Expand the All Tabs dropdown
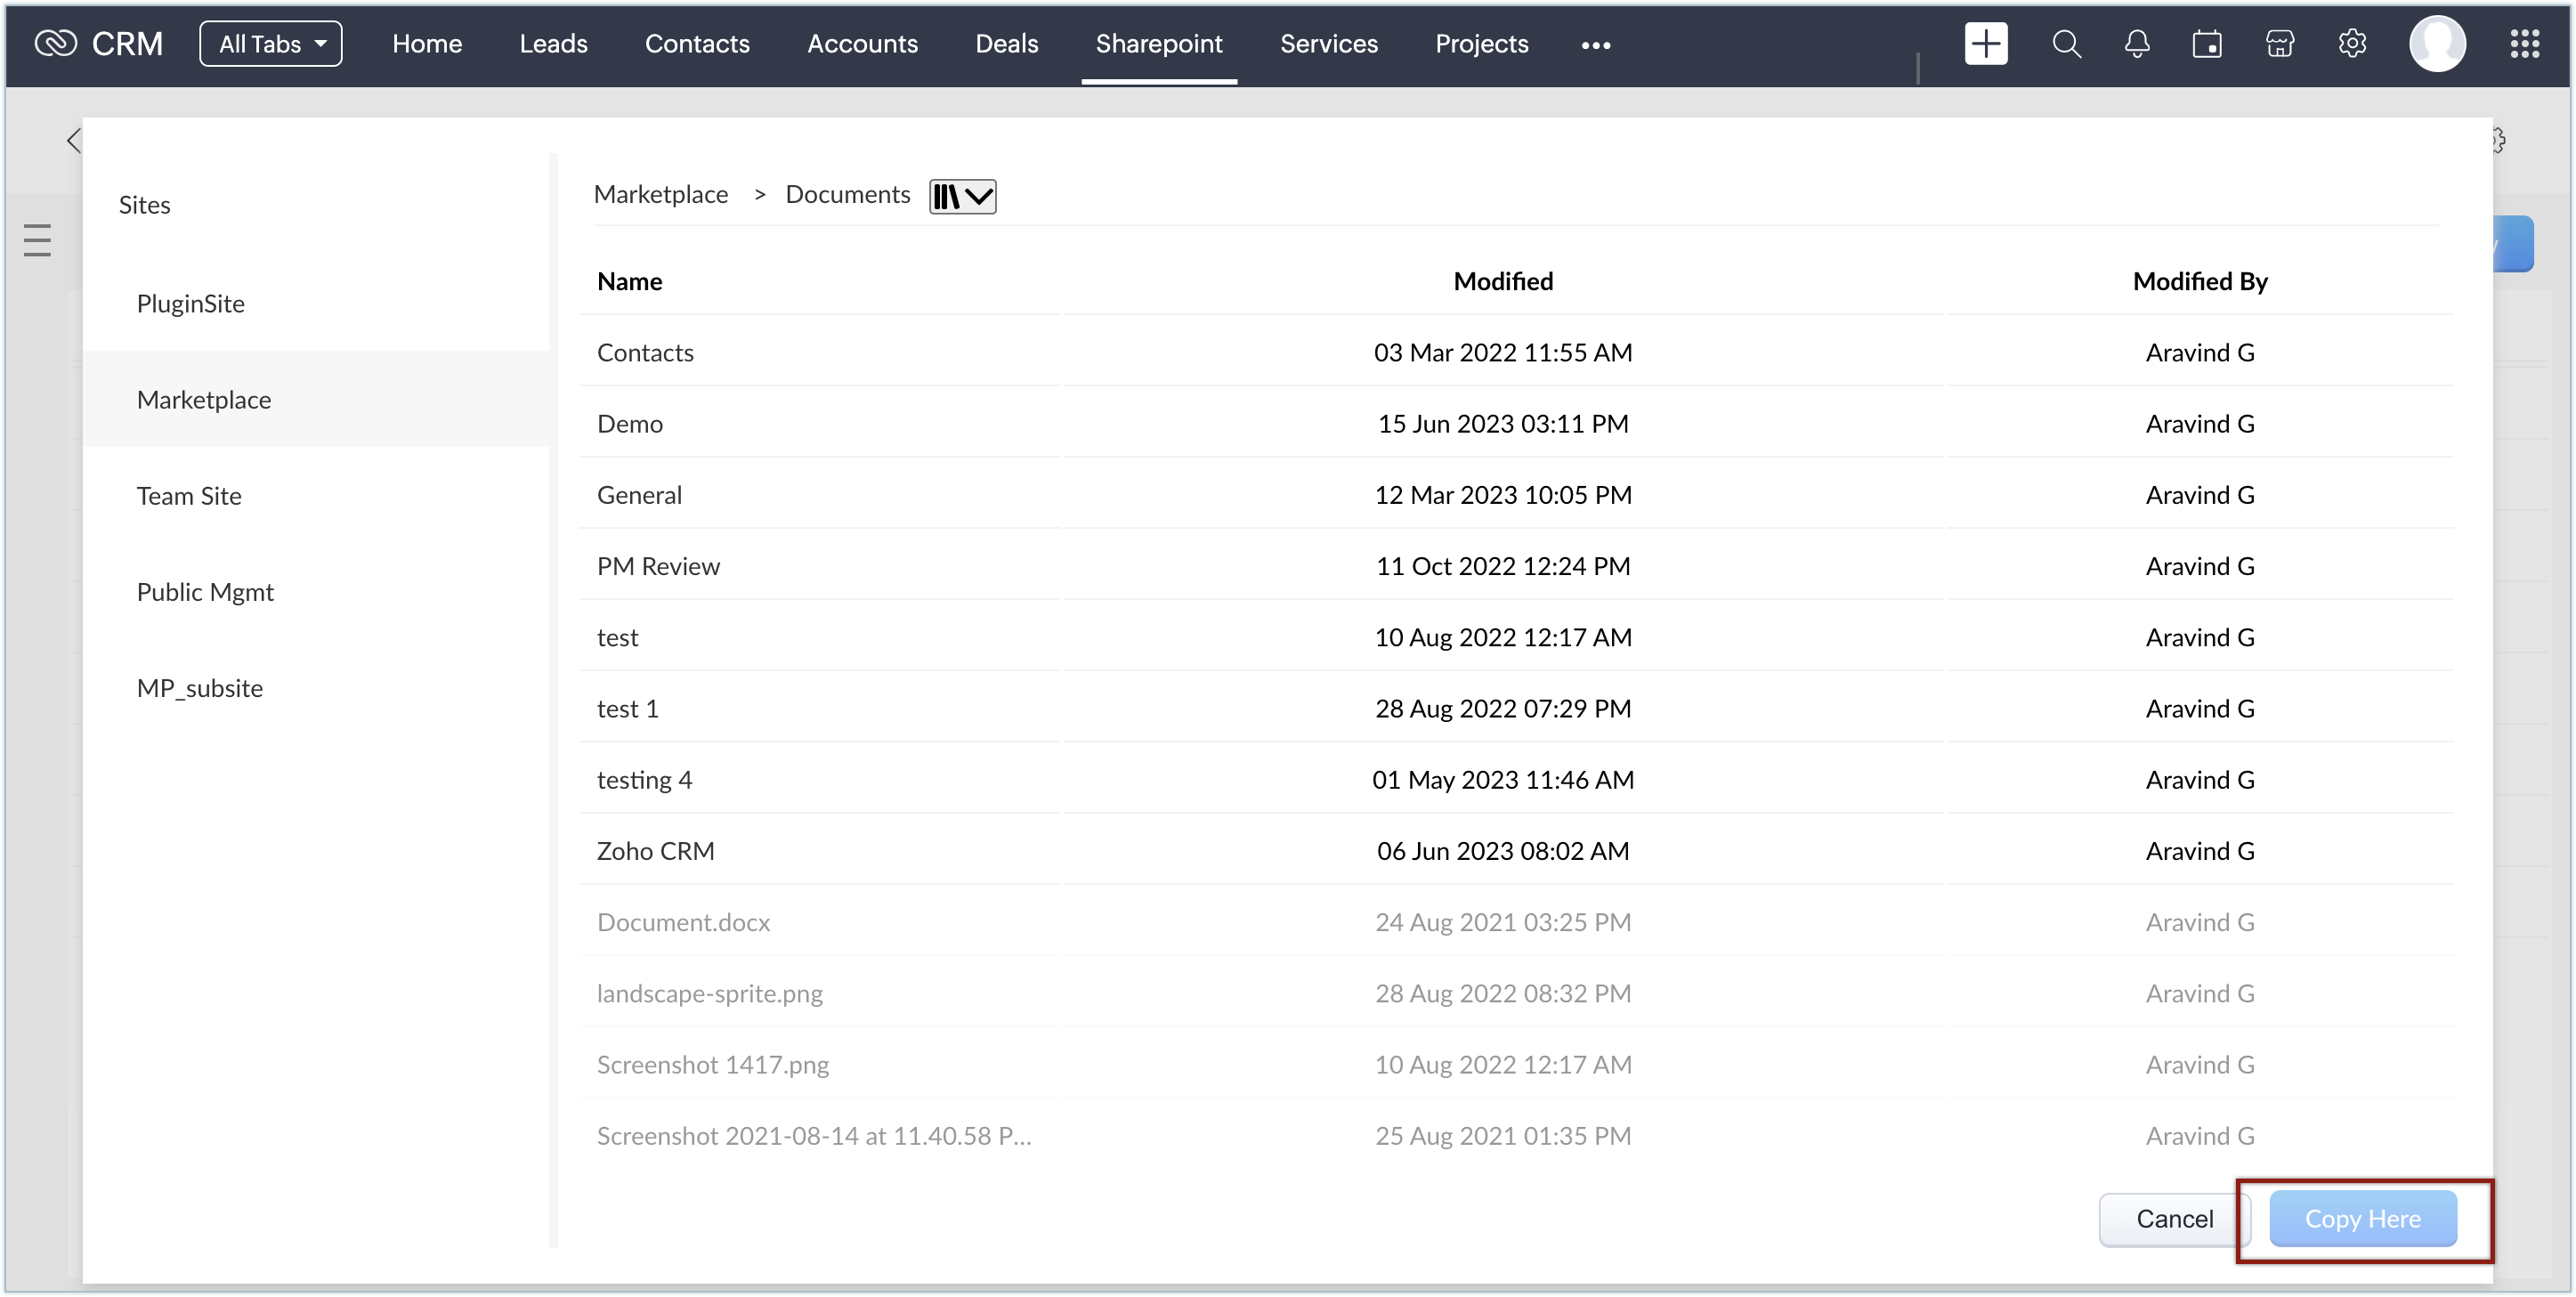Image resolution: width=2576 pixels, height=1297 pixels. (x=271, y=44)
